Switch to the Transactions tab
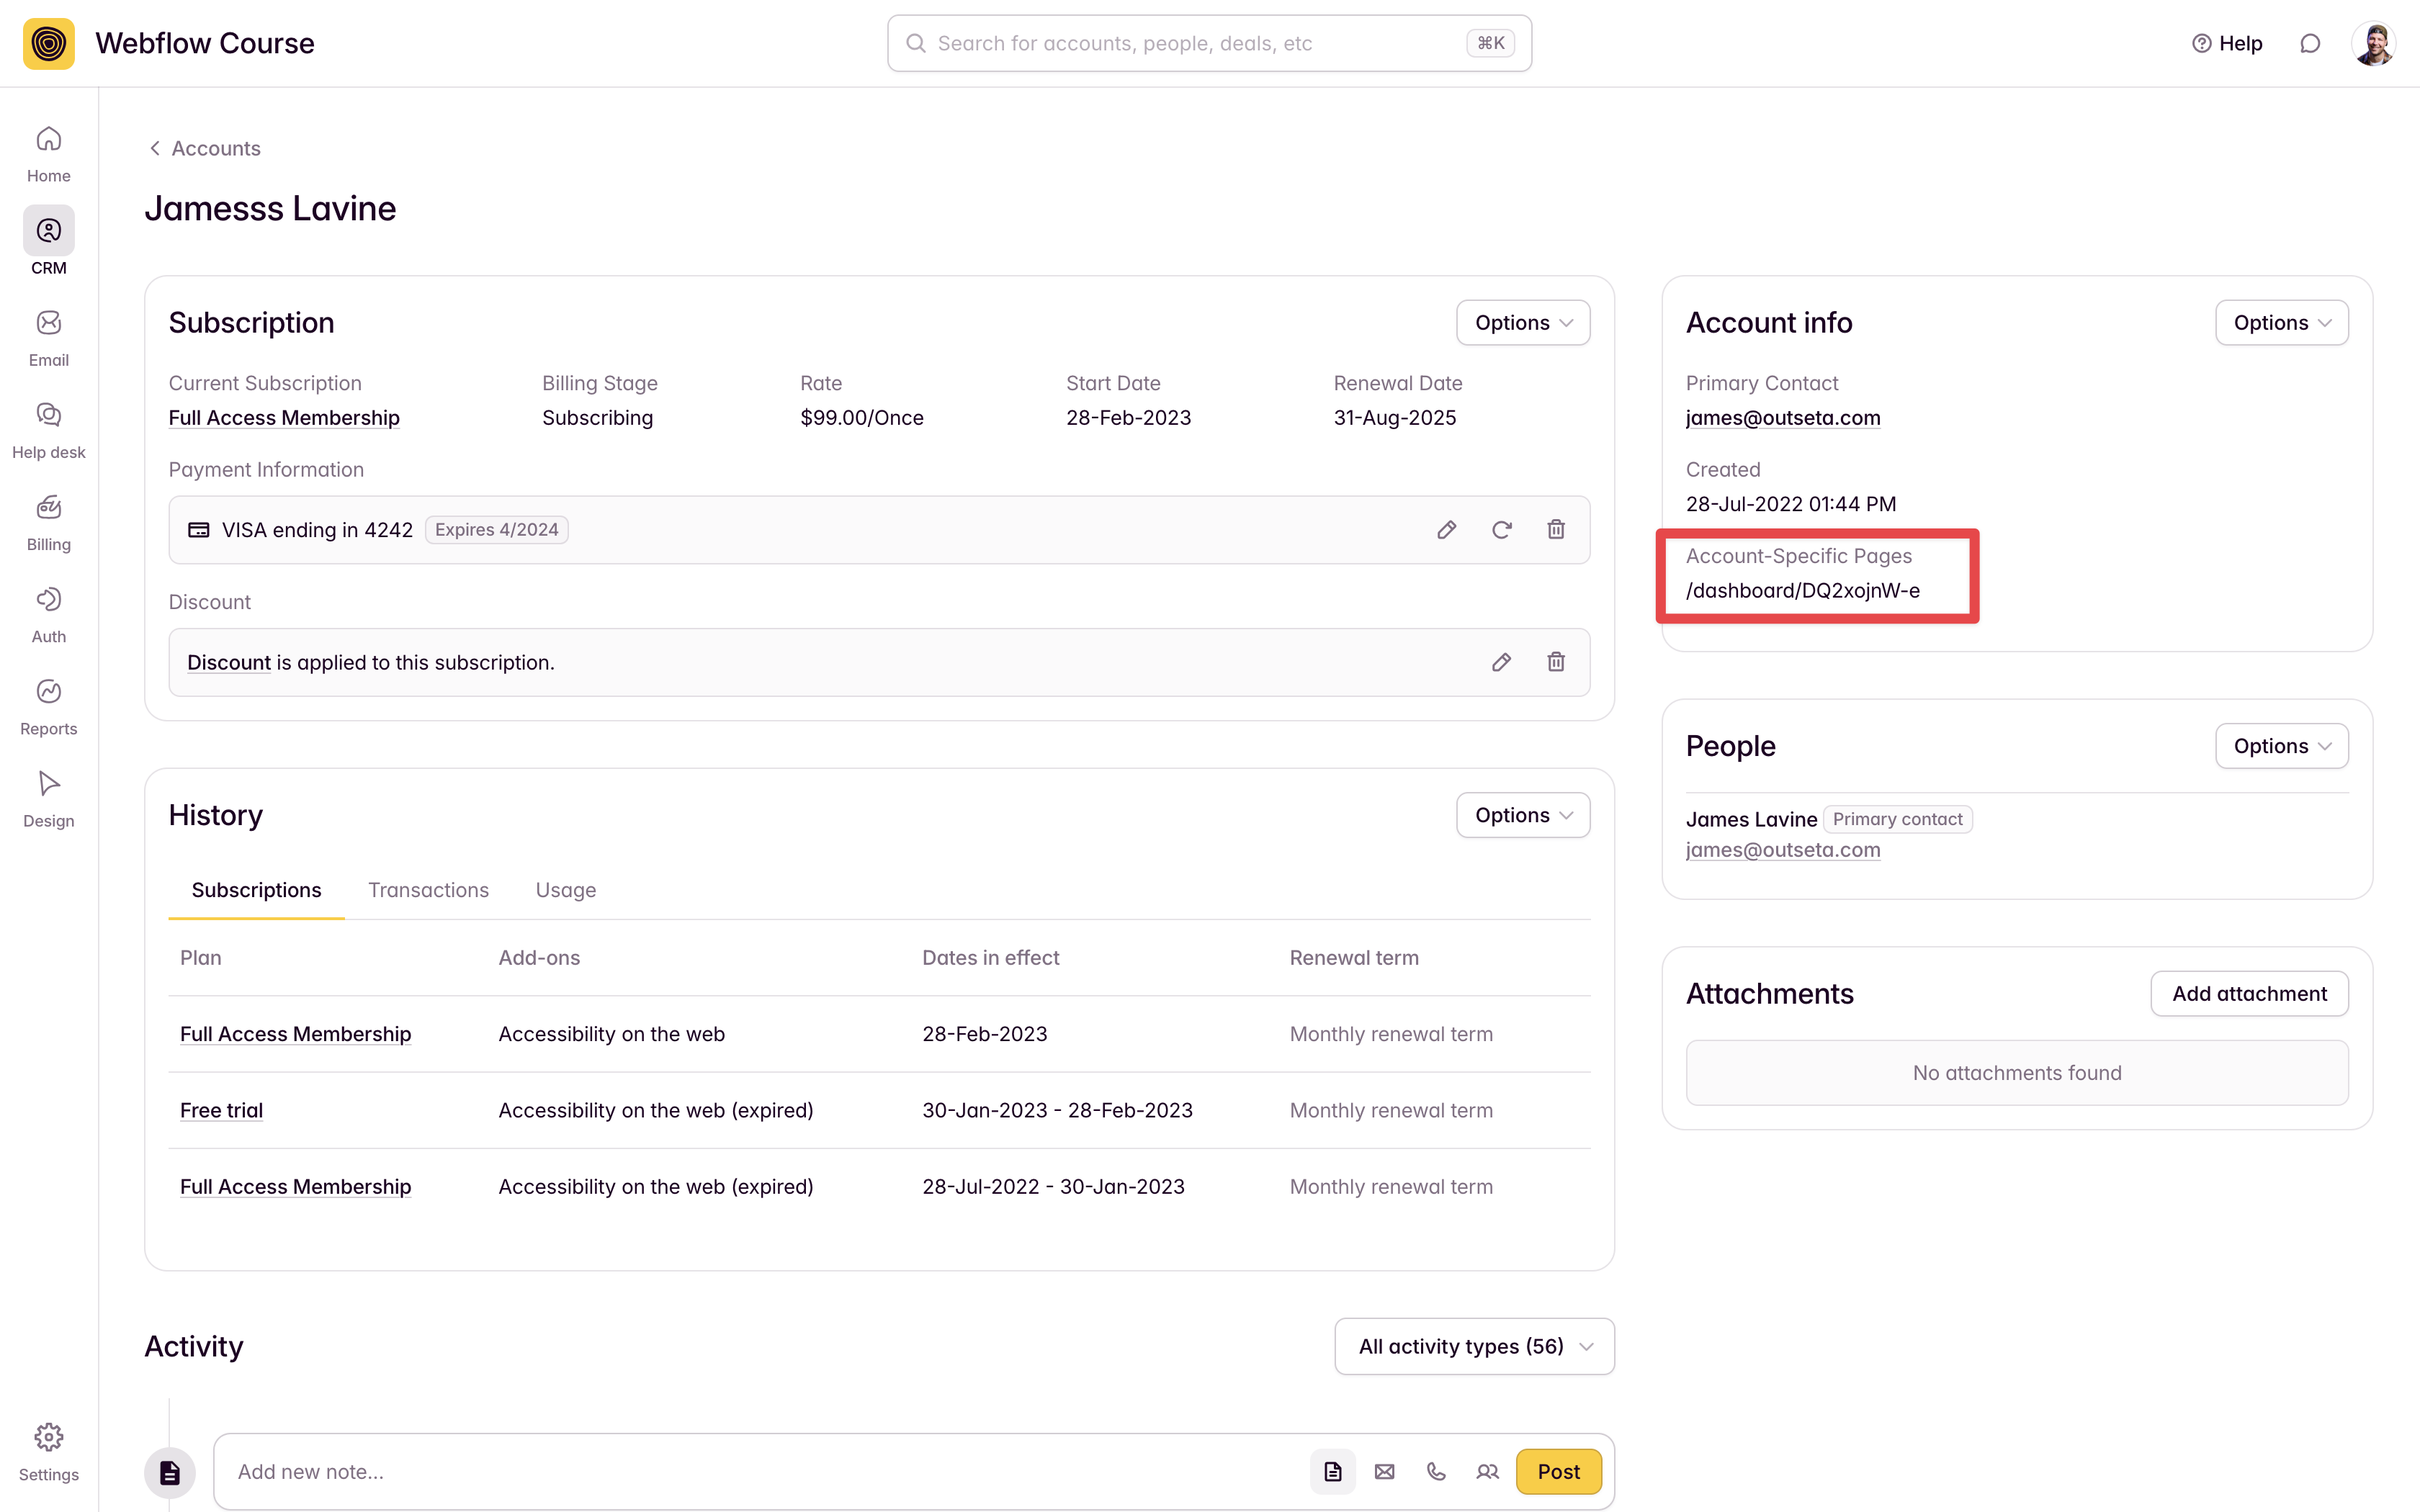The image size is (2420, 1512). 428,890
